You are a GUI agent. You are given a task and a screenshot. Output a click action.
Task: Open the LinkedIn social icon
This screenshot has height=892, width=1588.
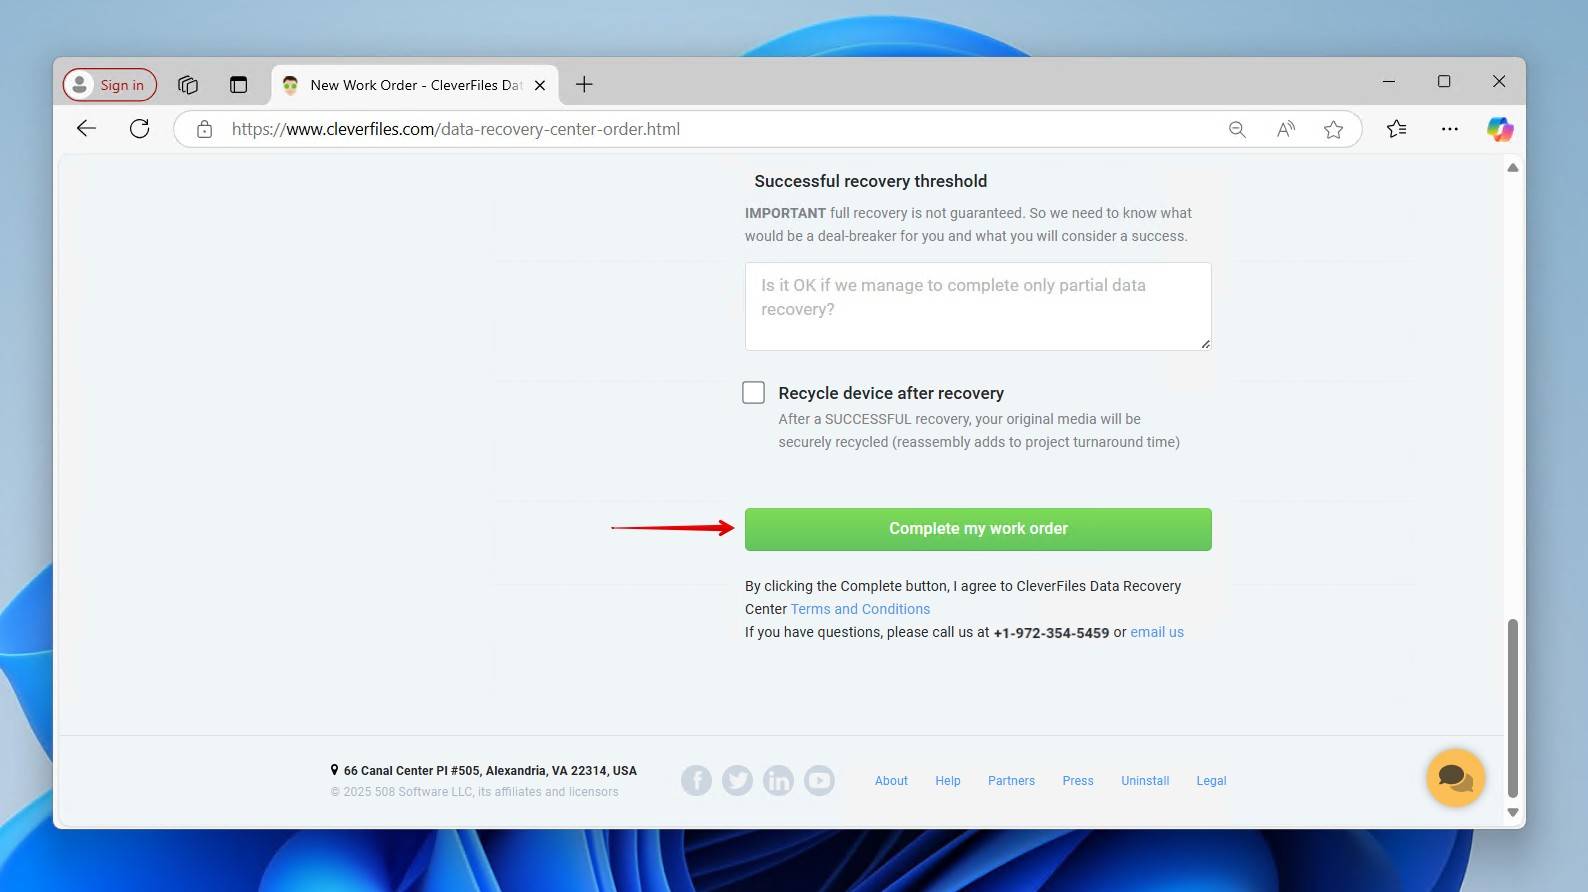pyautogui.click(x=778, y=780)
